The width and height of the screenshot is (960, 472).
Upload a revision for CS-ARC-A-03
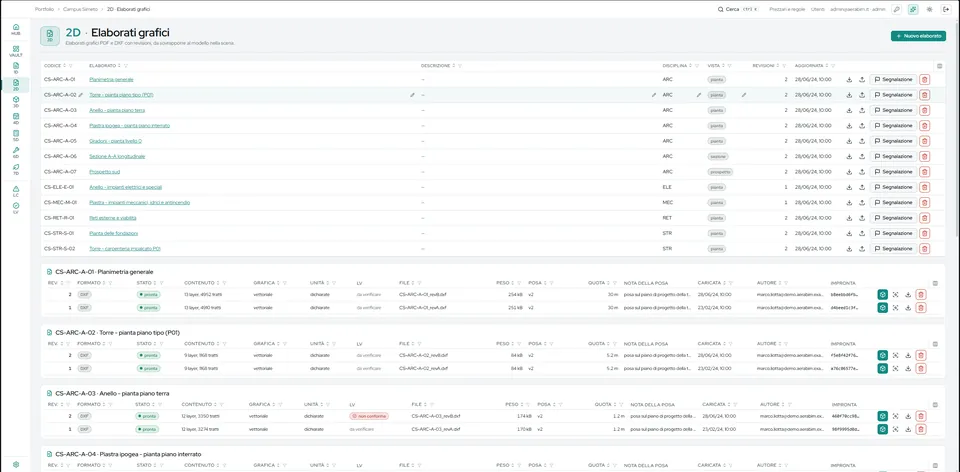(x=861, y=110)
